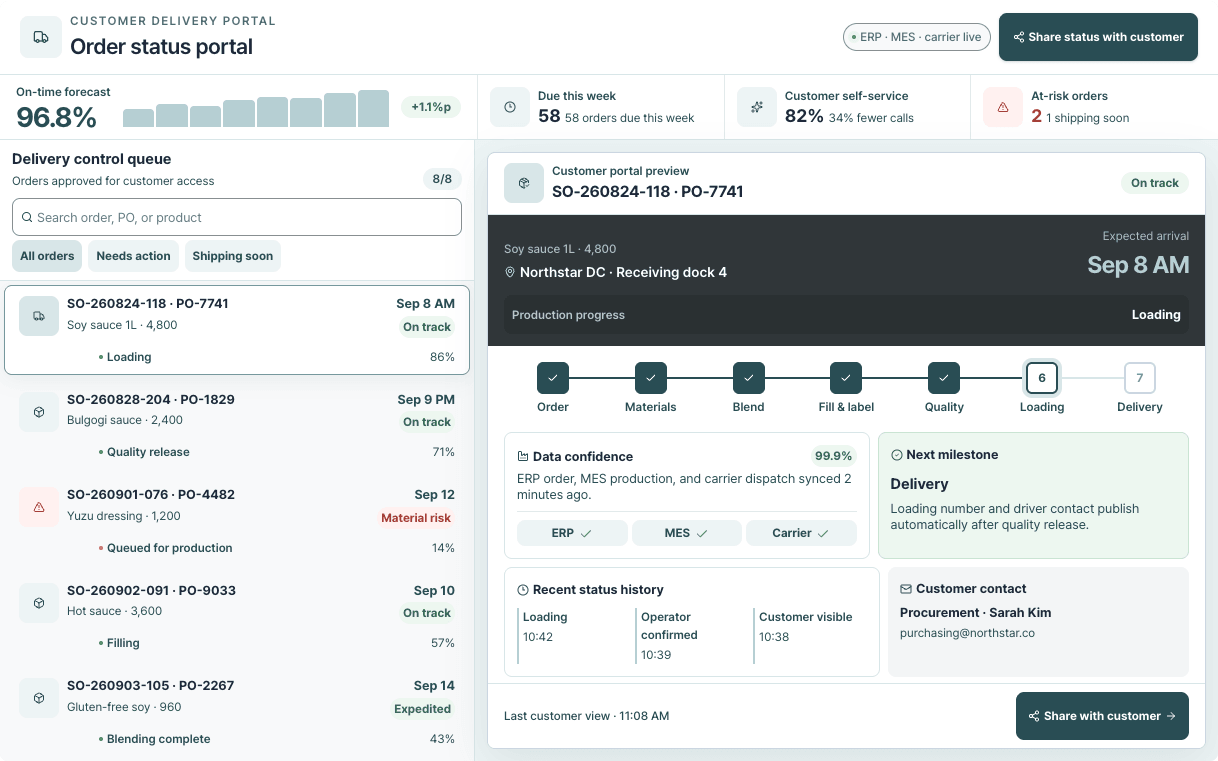
Task: Click the package icon in Customer portal preview
Action: (524, 183)
